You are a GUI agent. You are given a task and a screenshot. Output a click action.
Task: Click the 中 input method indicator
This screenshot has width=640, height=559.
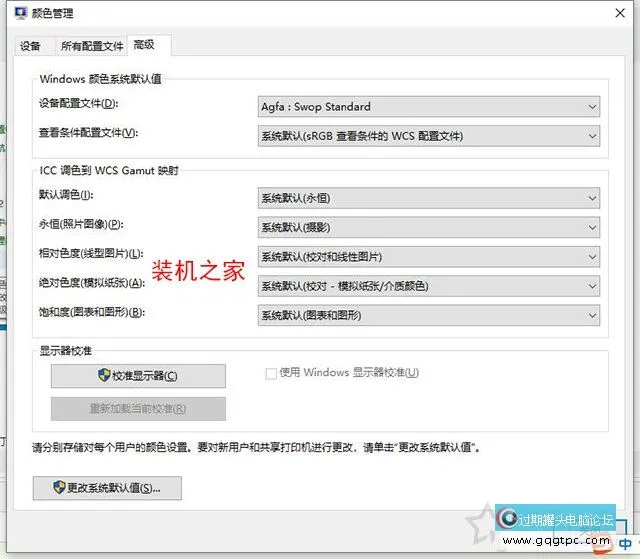(625, 544)
